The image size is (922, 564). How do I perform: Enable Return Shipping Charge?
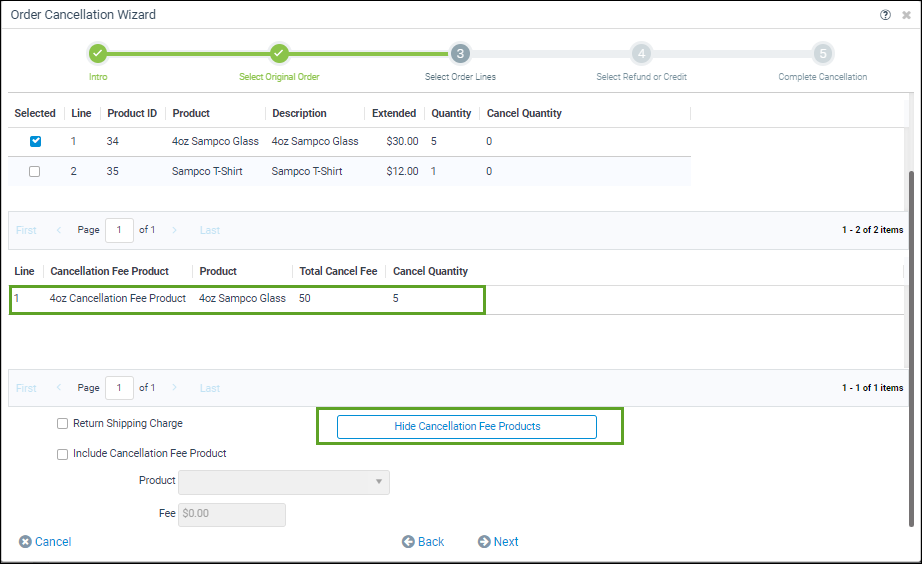[62, 423]
